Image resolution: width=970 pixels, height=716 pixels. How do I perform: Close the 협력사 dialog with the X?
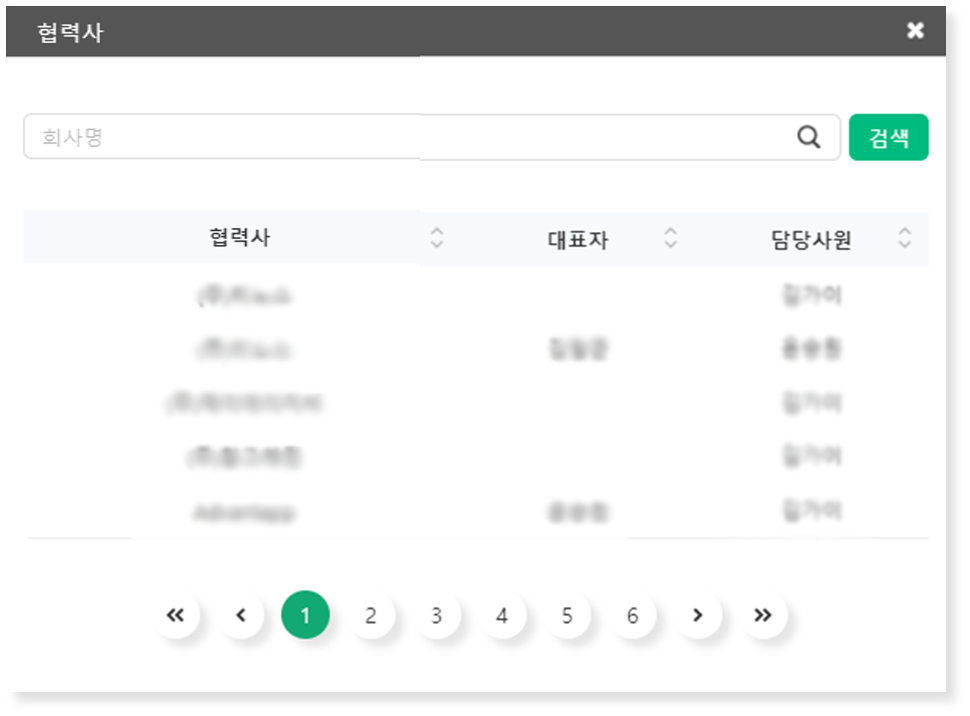click(x=914, y=31)
